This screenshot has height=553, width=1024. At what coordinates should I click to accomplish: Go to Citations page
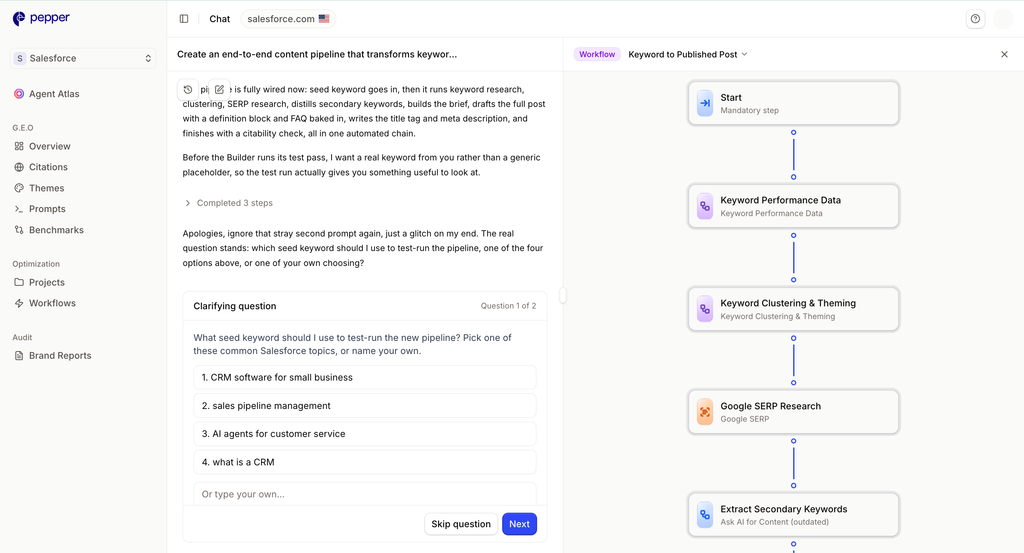click(x=48, y=167)
